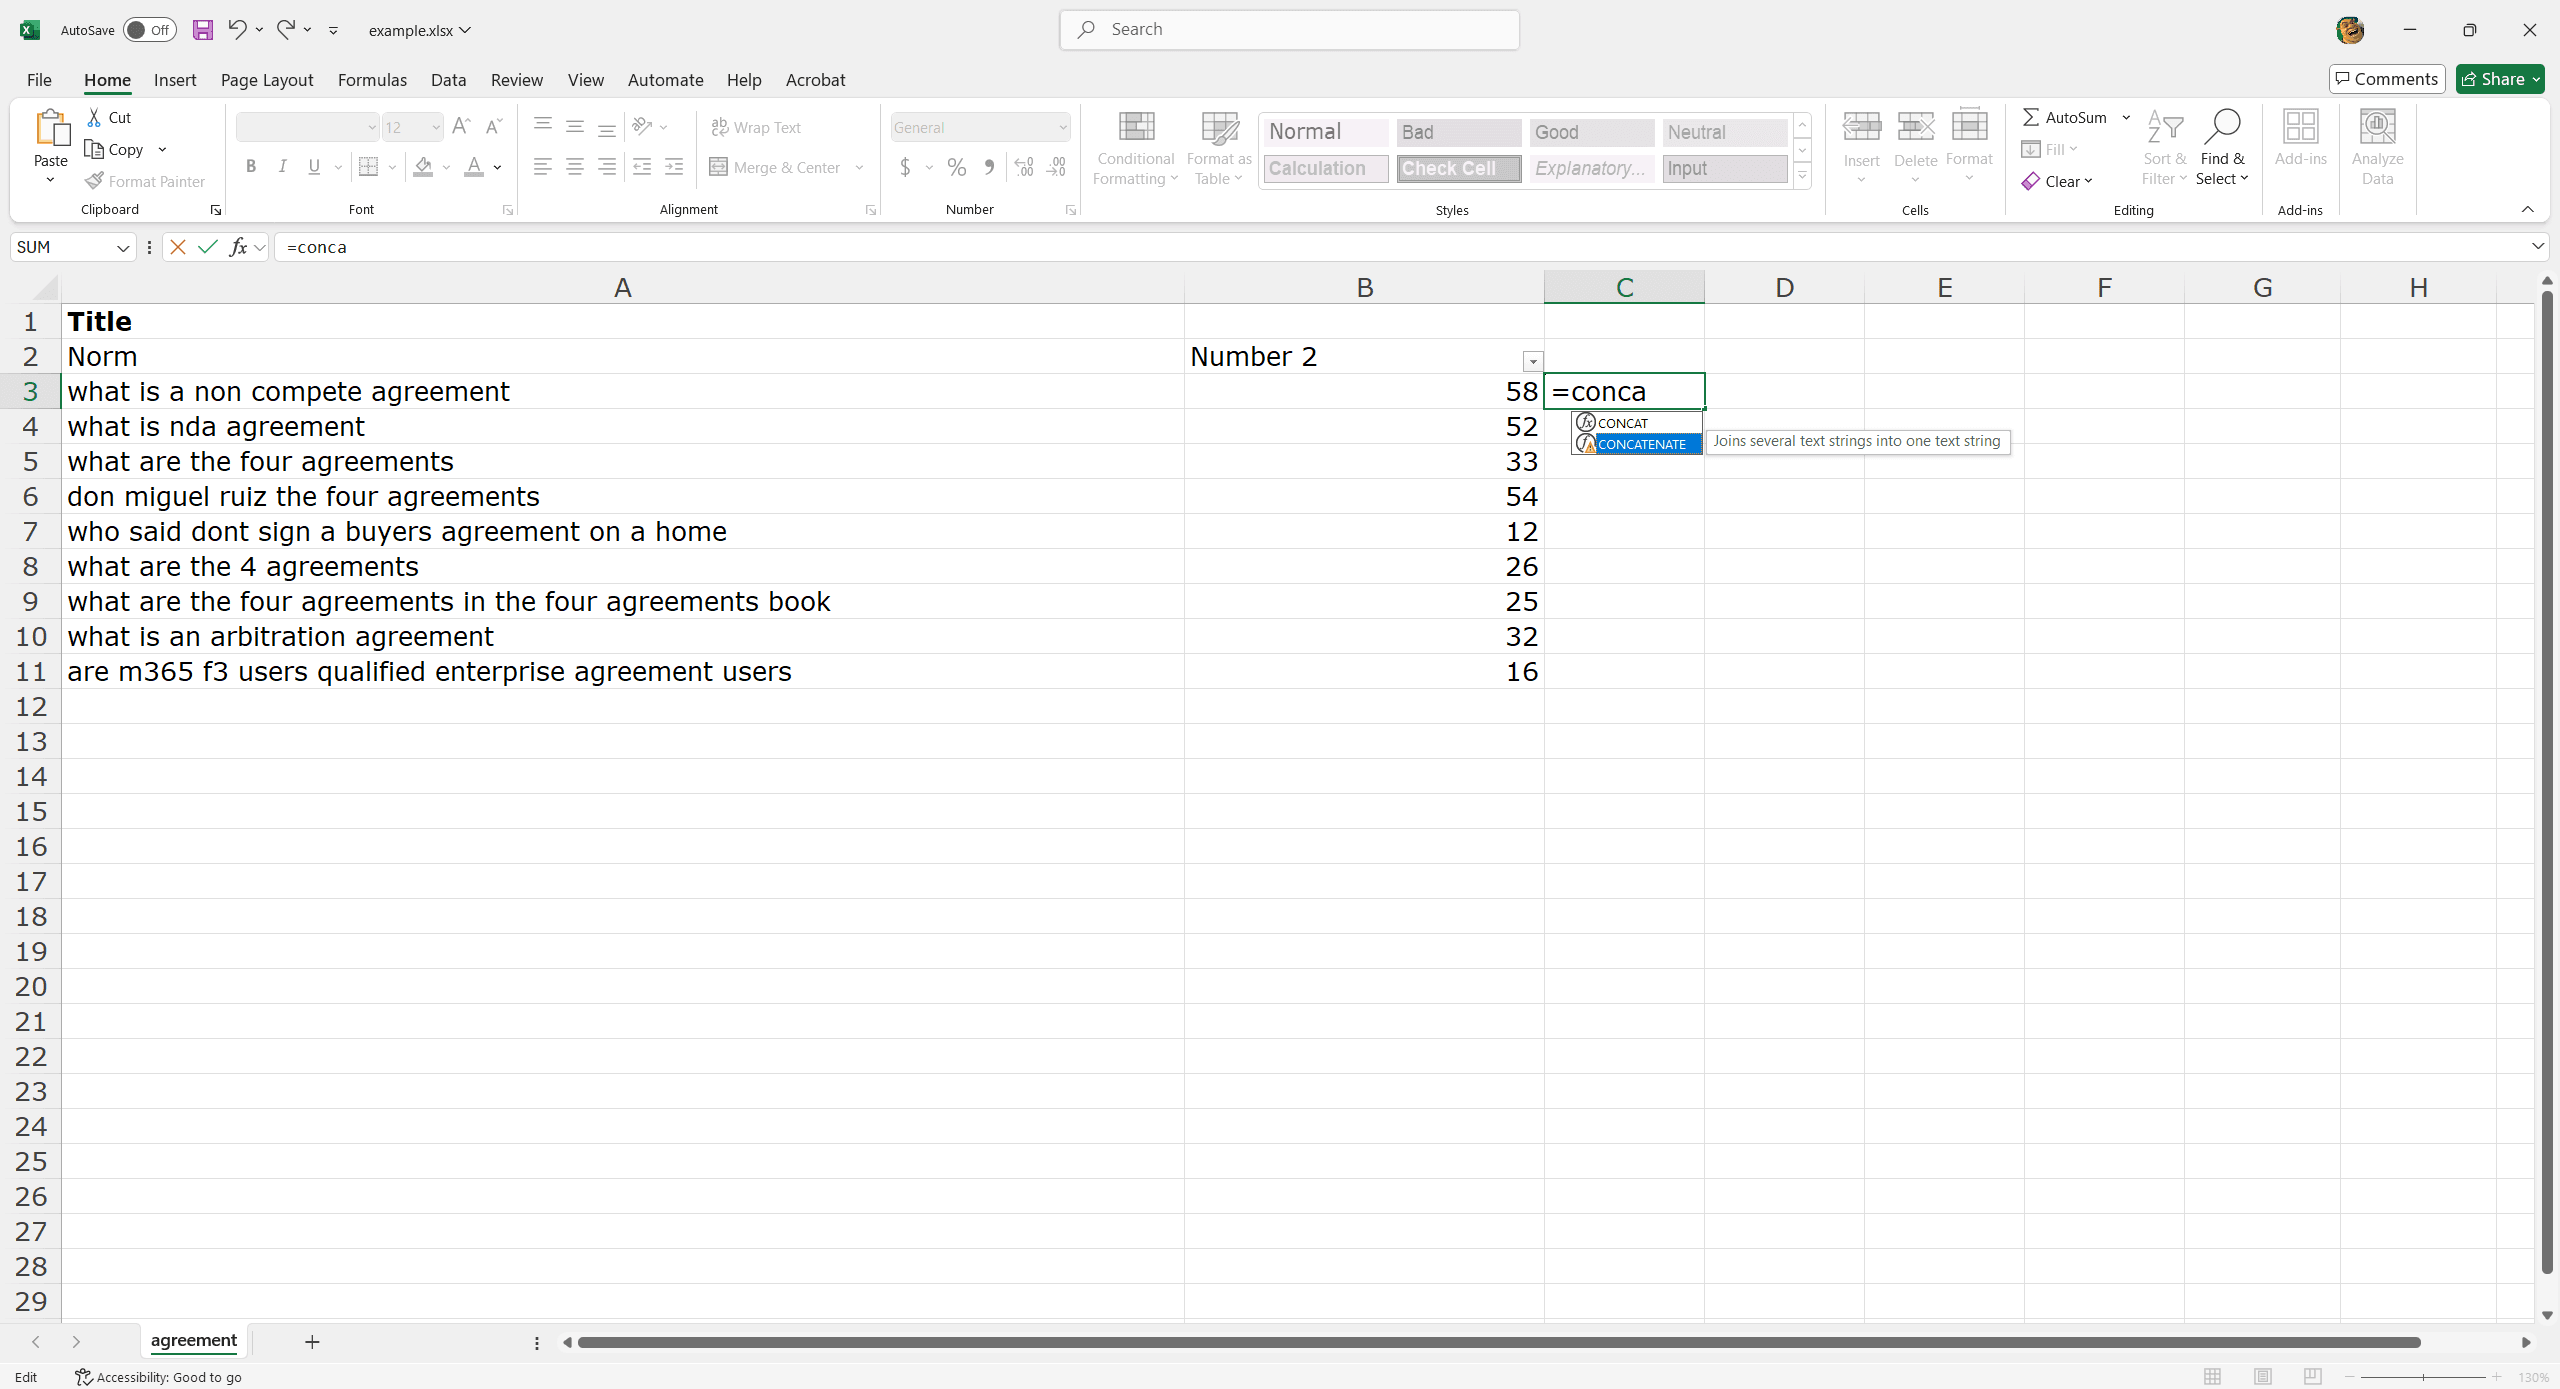Toggle middle vertical alignment

pos(575,126)
